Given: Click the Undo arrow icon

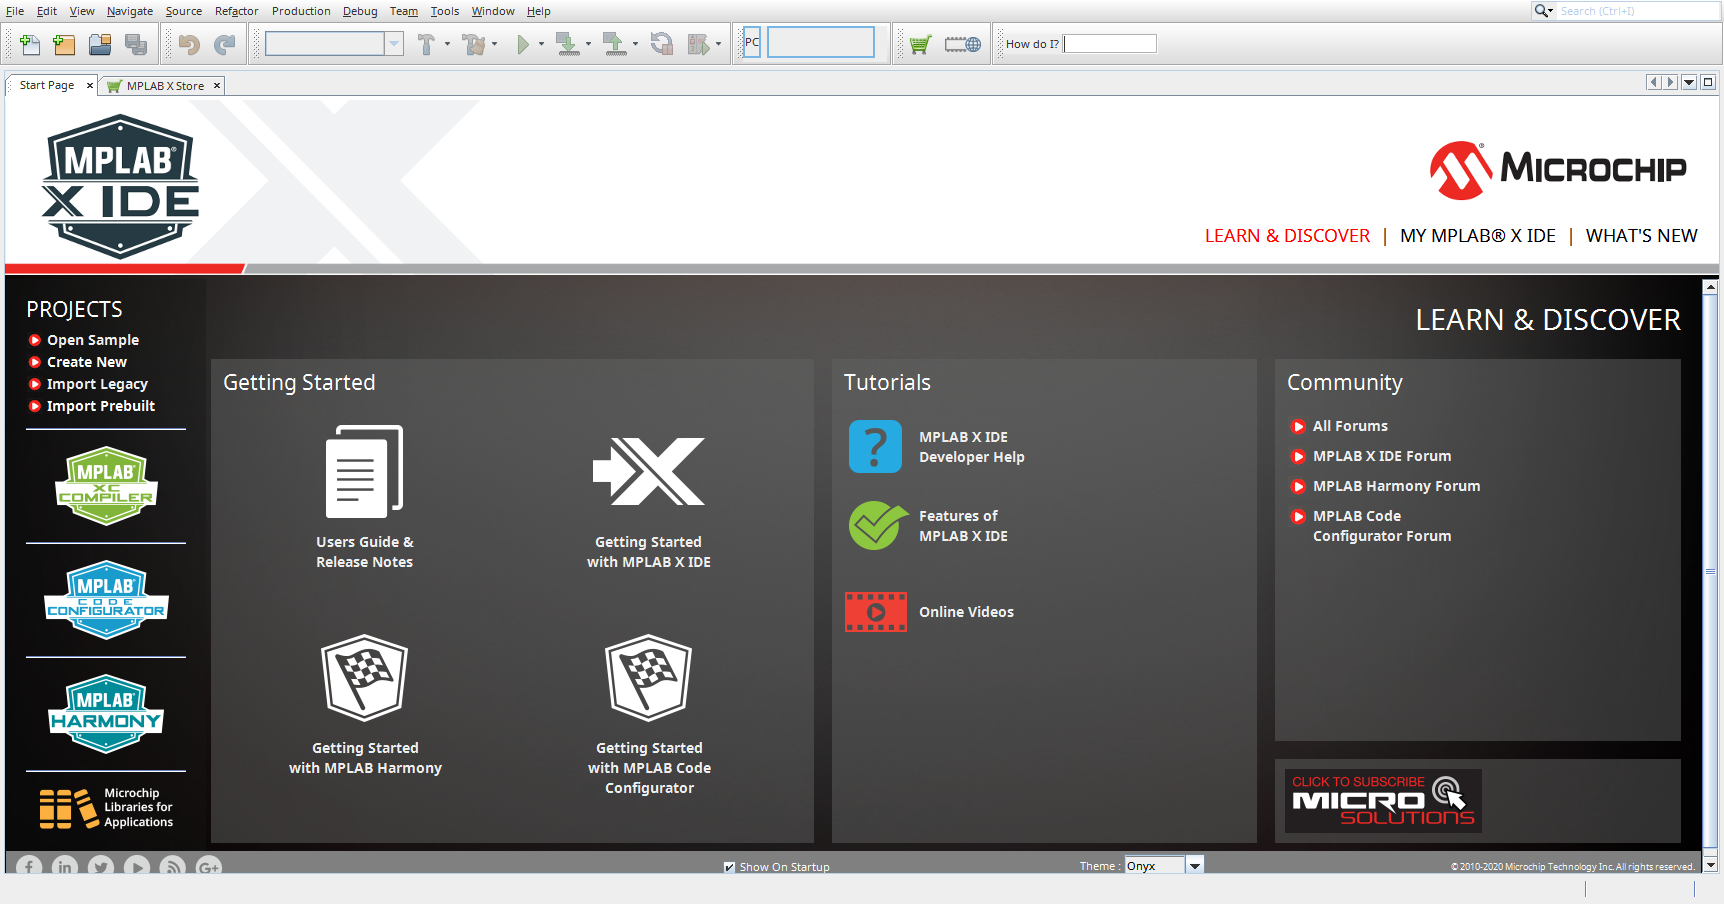Looking at the screenshot, I should tap(189, 44).
